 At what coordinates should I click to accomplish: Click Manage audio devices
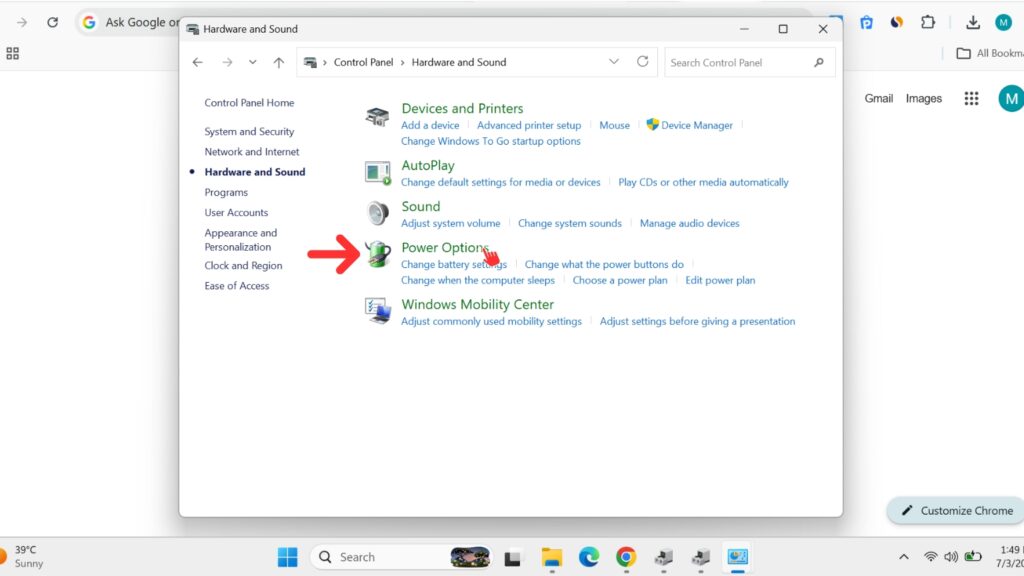point(690,223)
